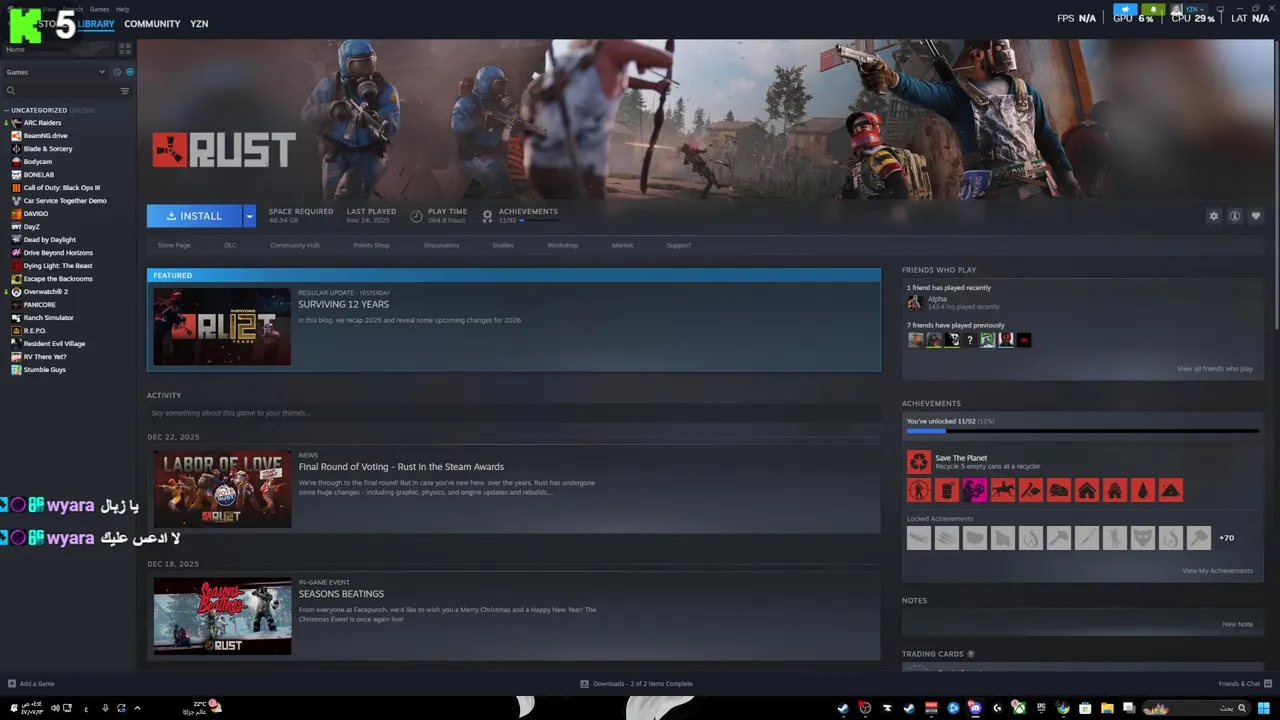Open the Help menu

[122, 9]
